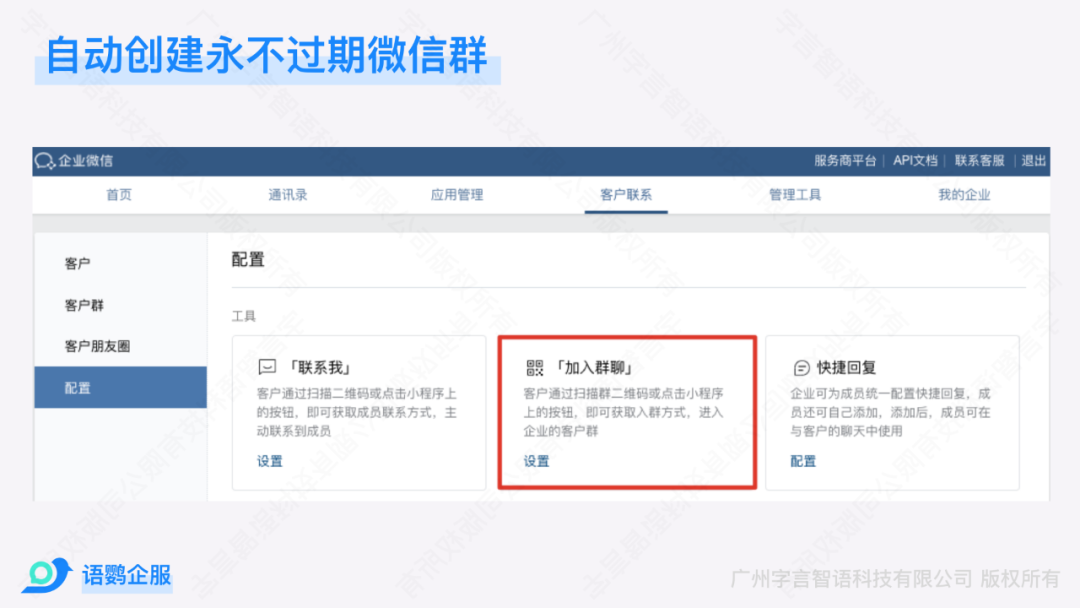This screenshot has width=1080, height=608.
Task: Select 客户 in the left sidebar
Action: pyautogui.click(x=78, y=264)
